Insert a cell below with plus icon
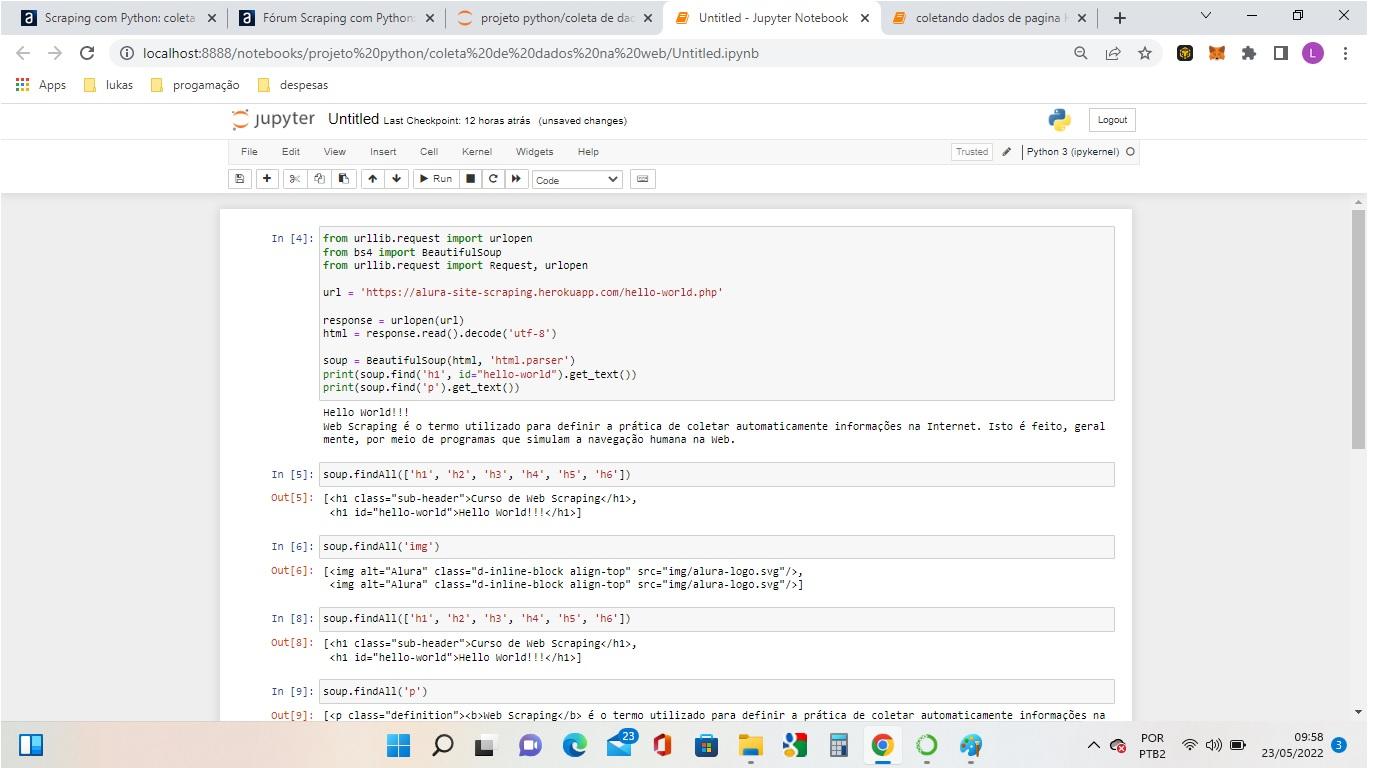 pyautogui.click(x=267, y=179)
